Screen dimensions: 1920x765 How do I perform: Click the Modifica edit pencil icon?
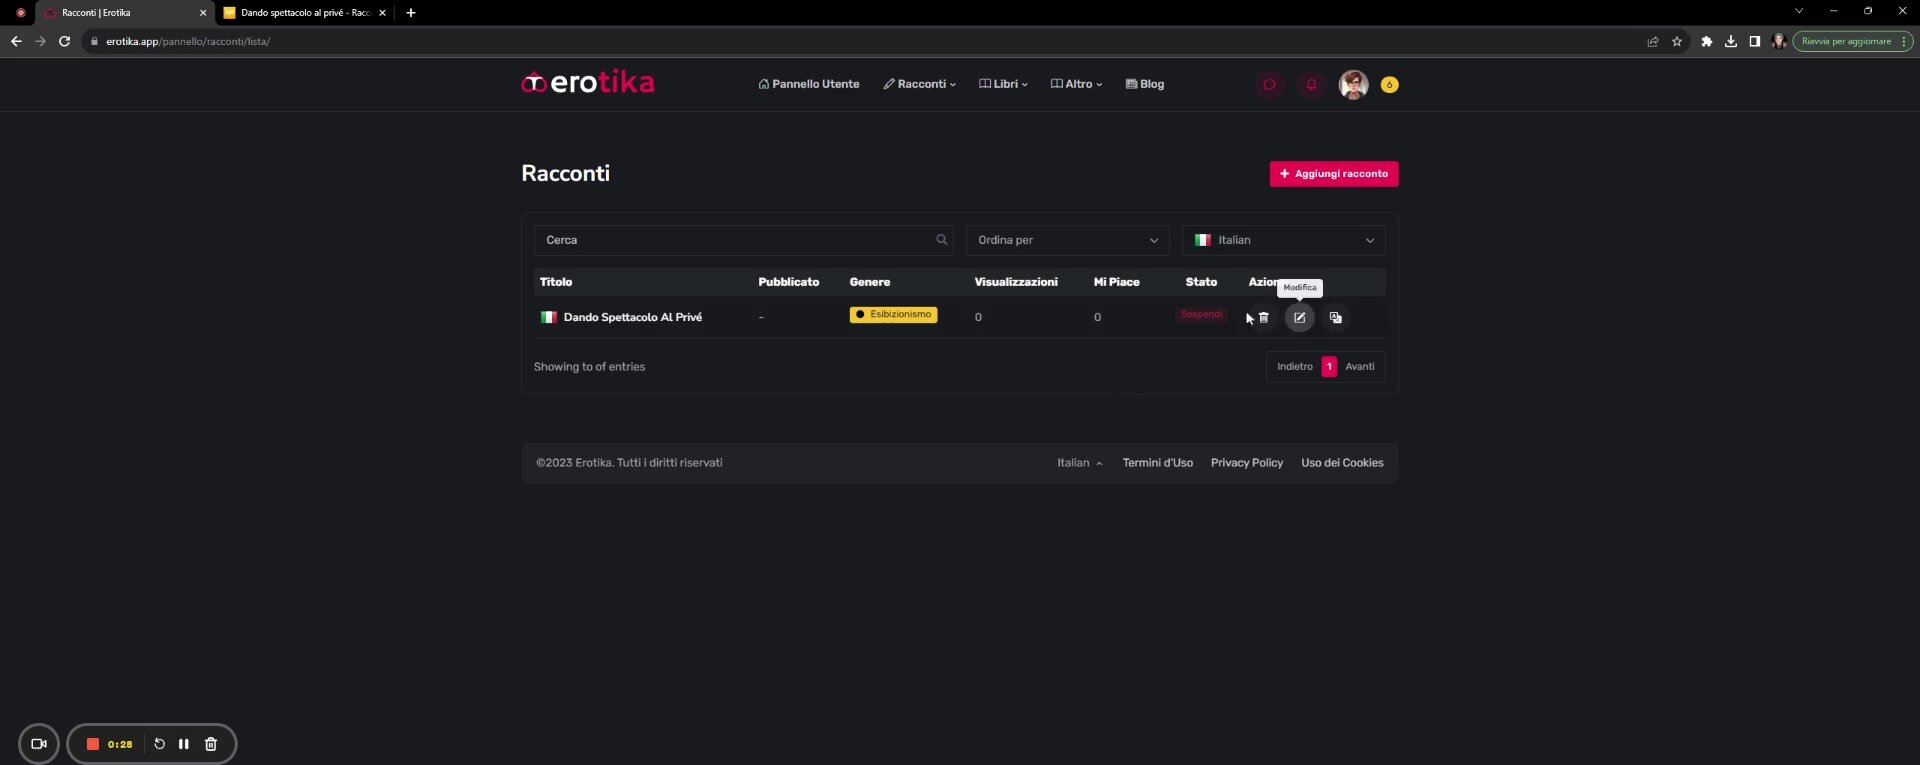point(1299,318)
